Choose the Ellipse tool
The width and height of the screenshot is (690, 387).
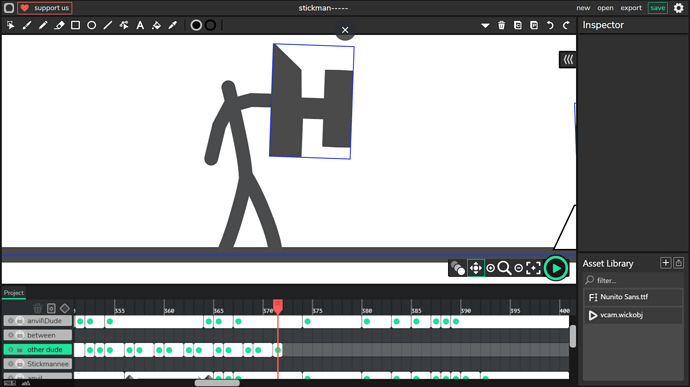click(x=92, y=25)
